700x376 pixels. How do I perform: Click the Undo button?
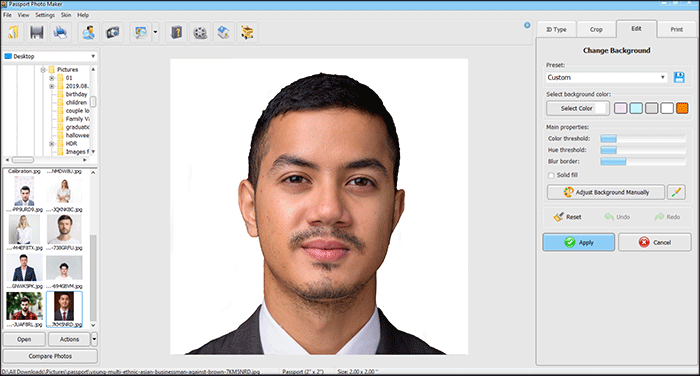617,217
